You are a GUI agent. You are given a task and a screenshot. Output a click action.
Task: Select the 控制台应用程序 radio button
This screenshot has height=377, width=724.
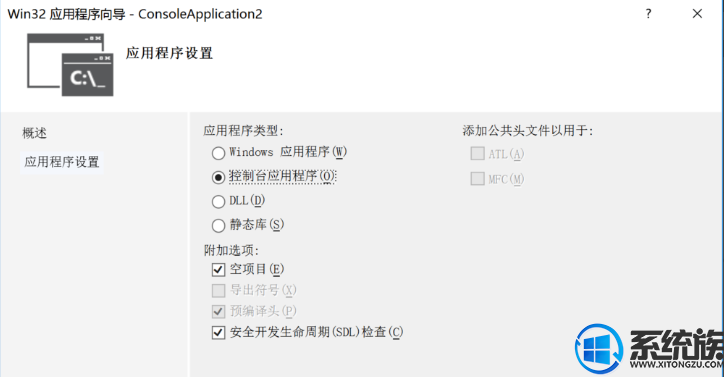click(x=218, y=177)
